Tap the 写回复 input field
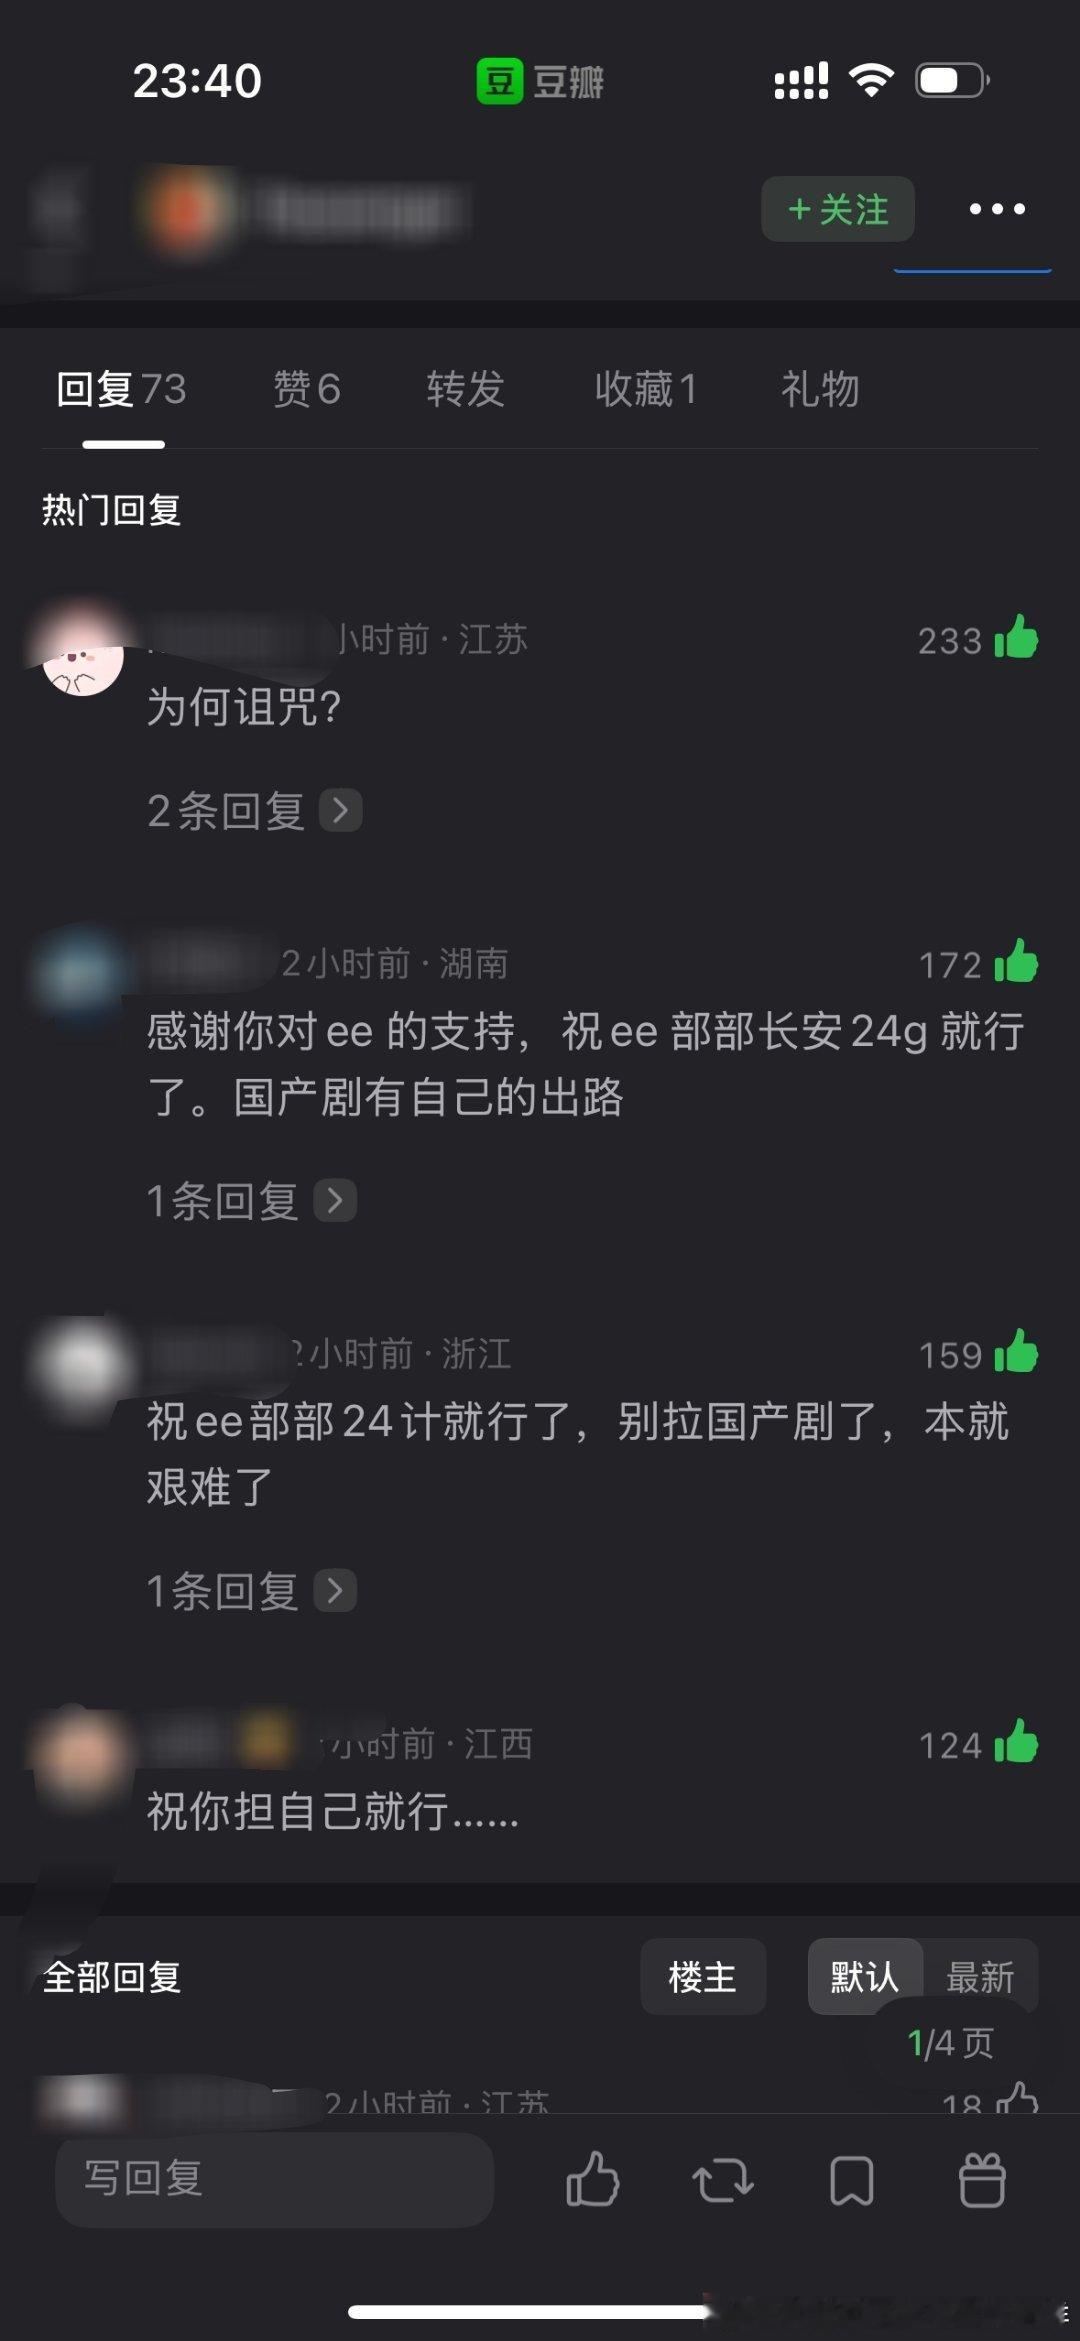Image resolution: width=1080 pixels, height=2341 pixels. 275,2179
